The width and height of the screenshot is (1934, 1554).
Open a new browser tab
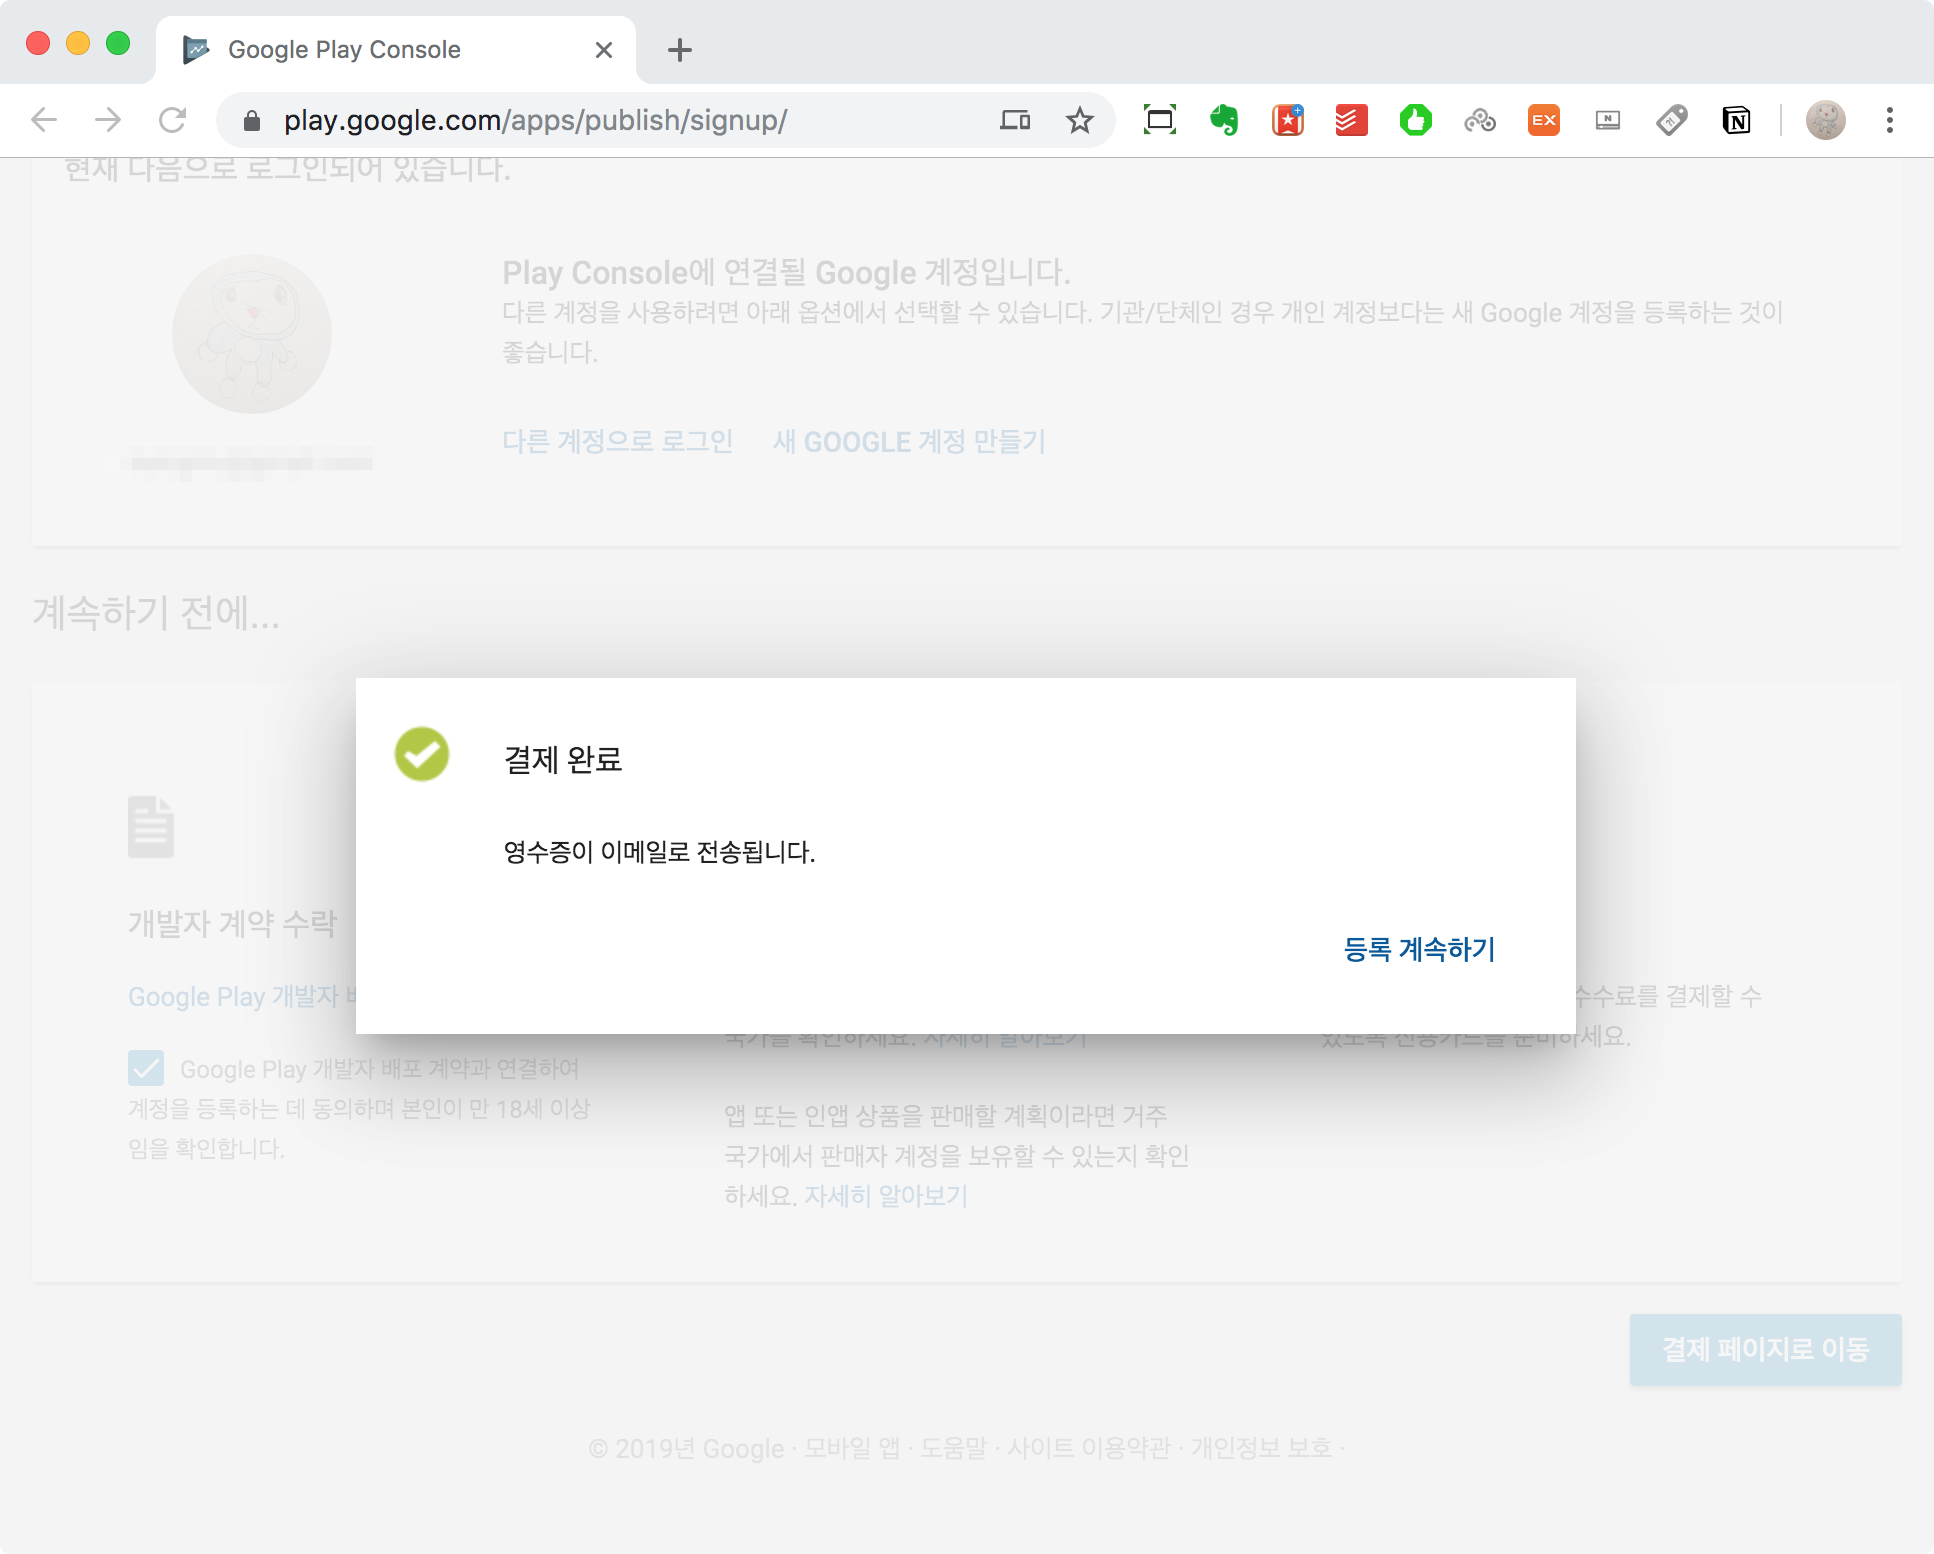pos(679,50)
